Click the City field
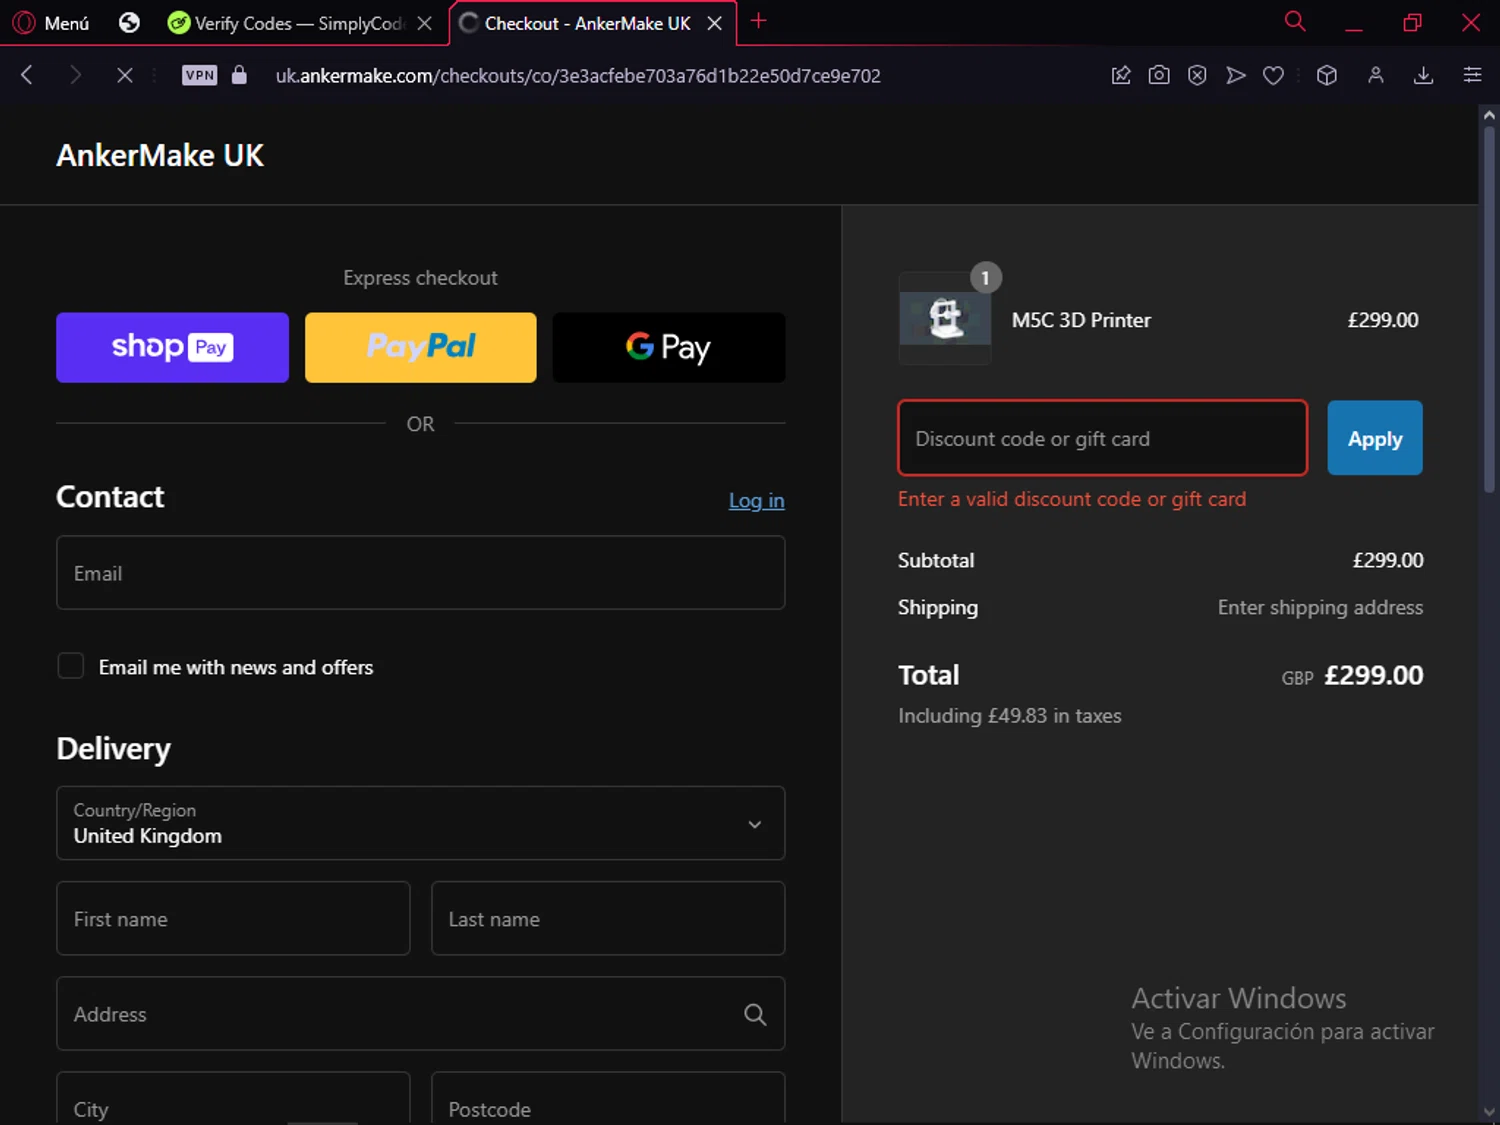1500x1125 pixels. [x=233, y=1099]
